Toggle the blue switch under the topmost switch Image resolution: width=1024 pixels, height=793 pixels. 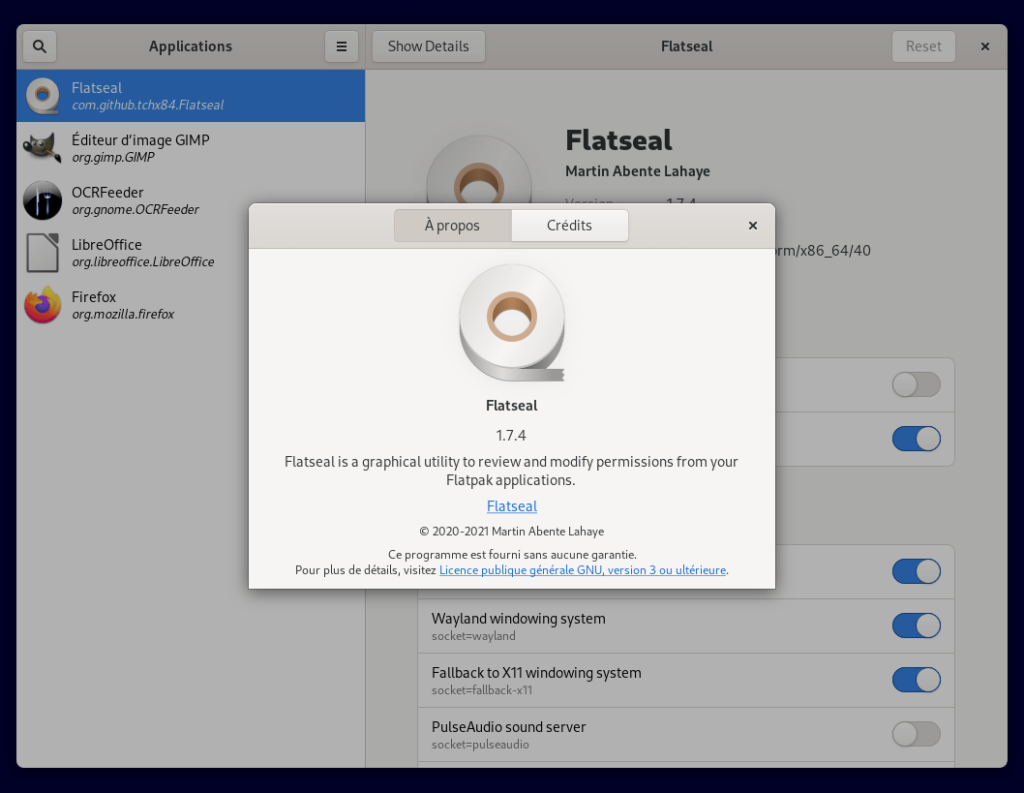(916, 439)
